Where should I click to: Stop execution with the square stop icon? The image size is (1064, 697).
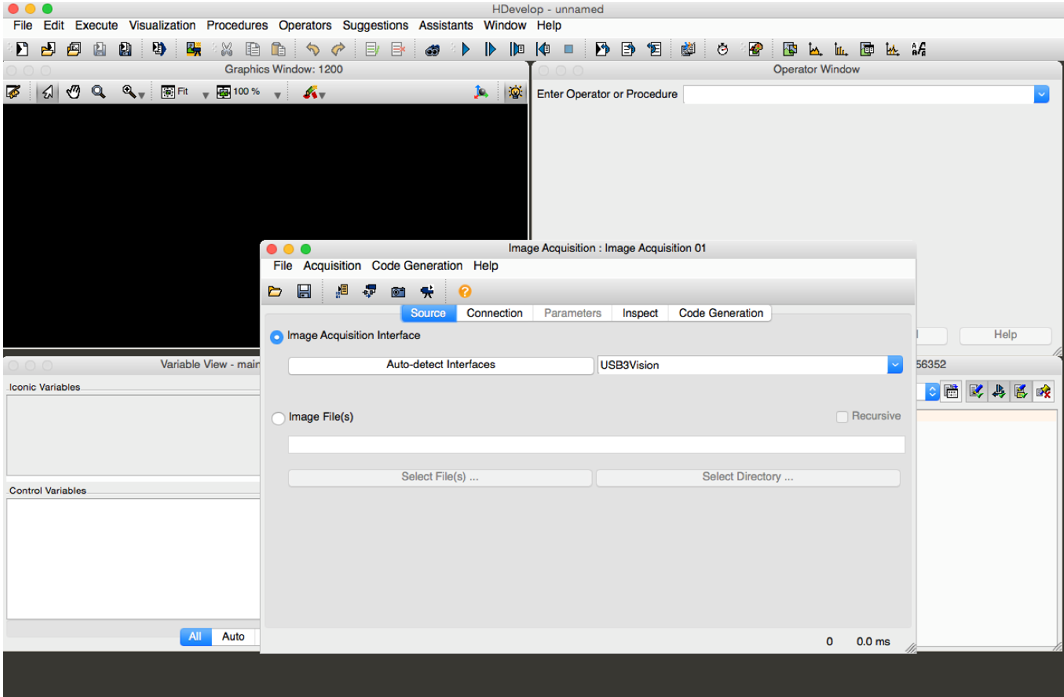click(x=569, y=49)
